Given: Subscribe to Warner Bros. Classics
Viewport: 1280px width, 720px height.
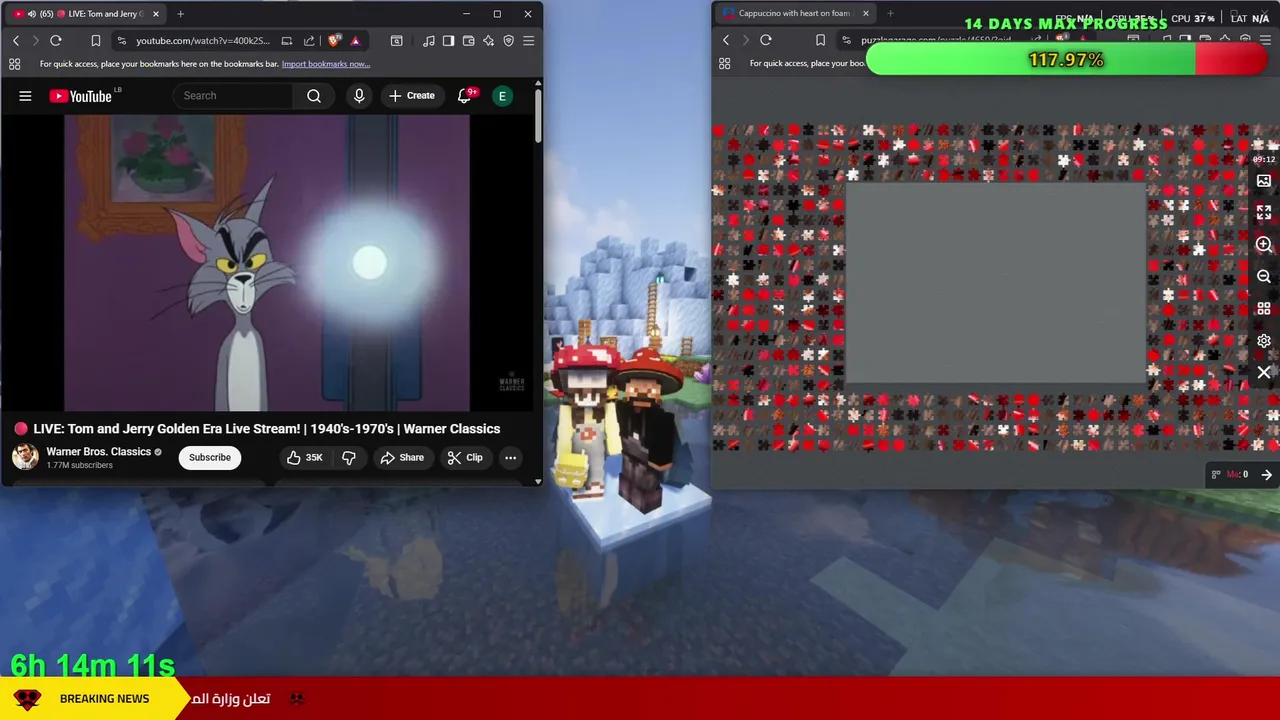Looking at the screenshot, I should tap(210, 458).
